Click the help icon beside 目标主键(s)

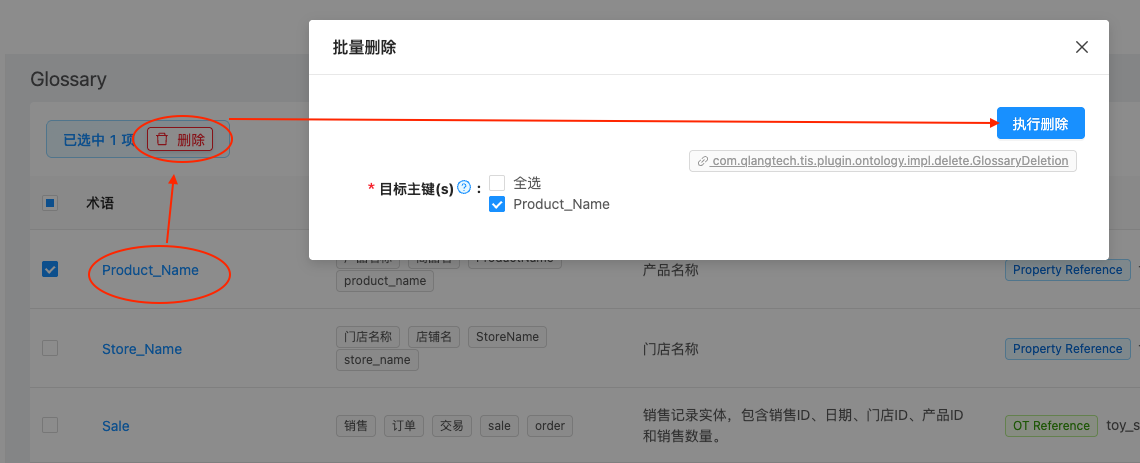(x=464, y=188)
